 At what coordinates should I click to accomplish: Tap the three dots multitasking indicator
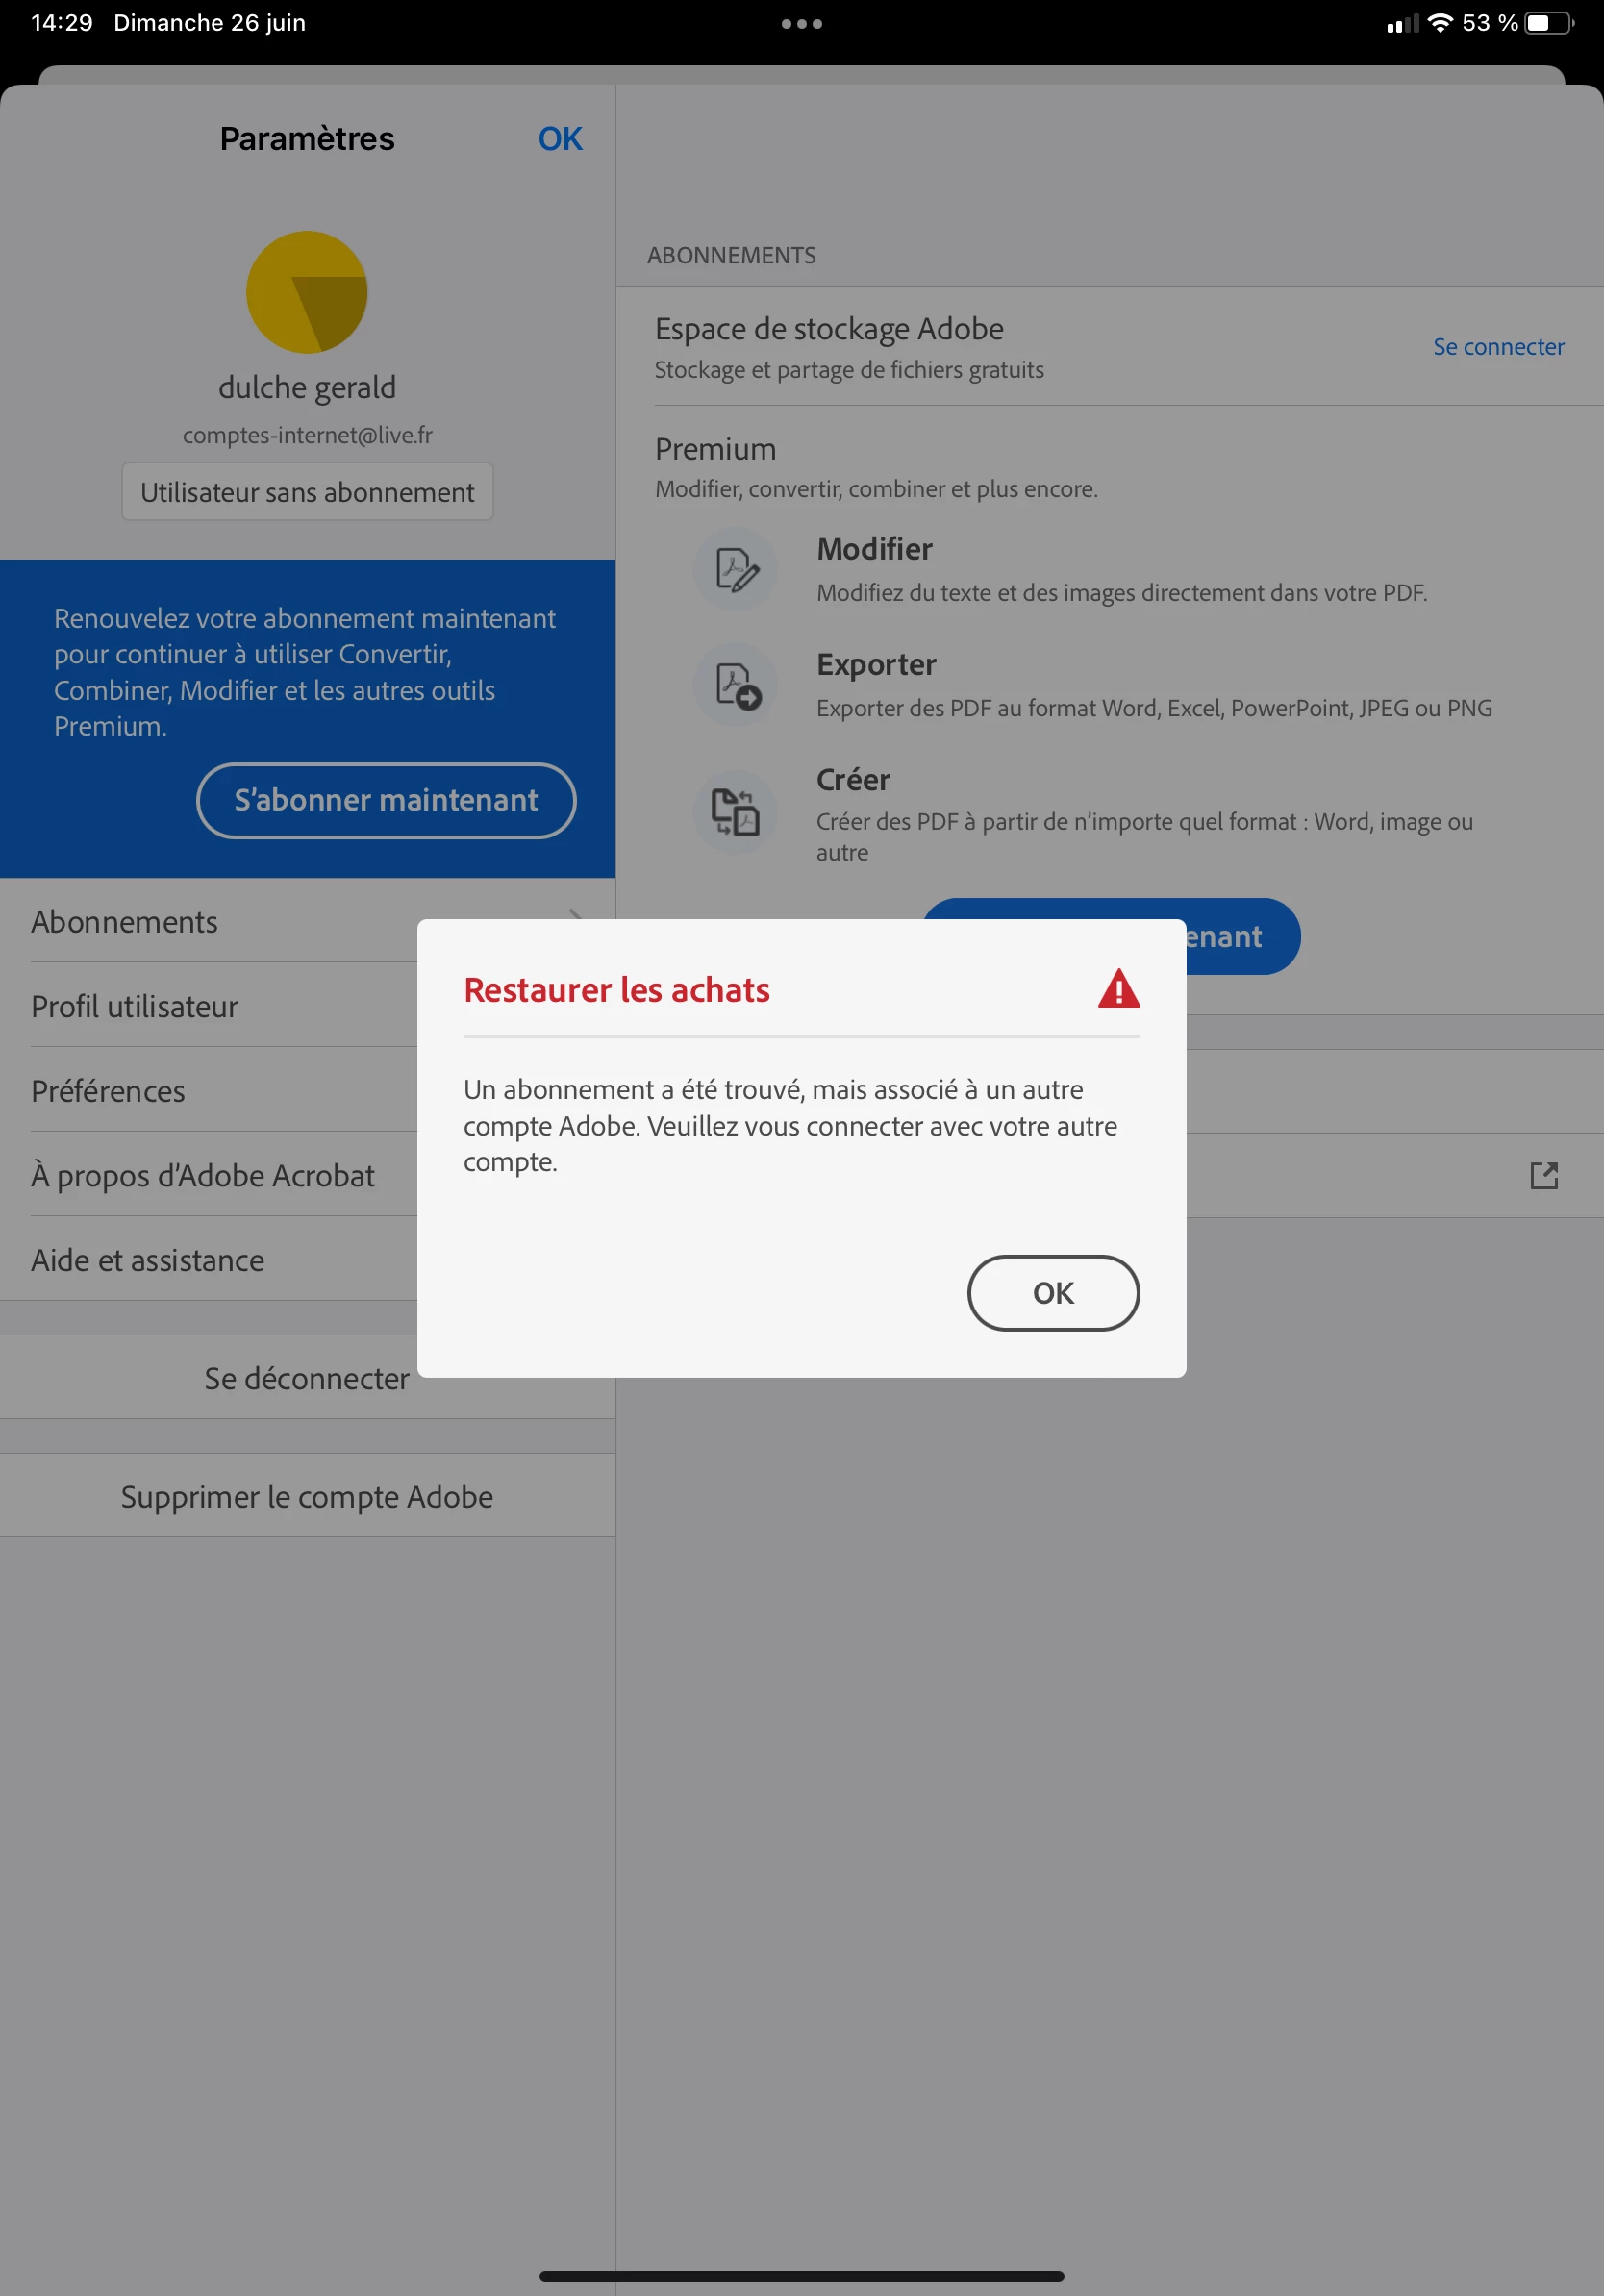[802, 24]
